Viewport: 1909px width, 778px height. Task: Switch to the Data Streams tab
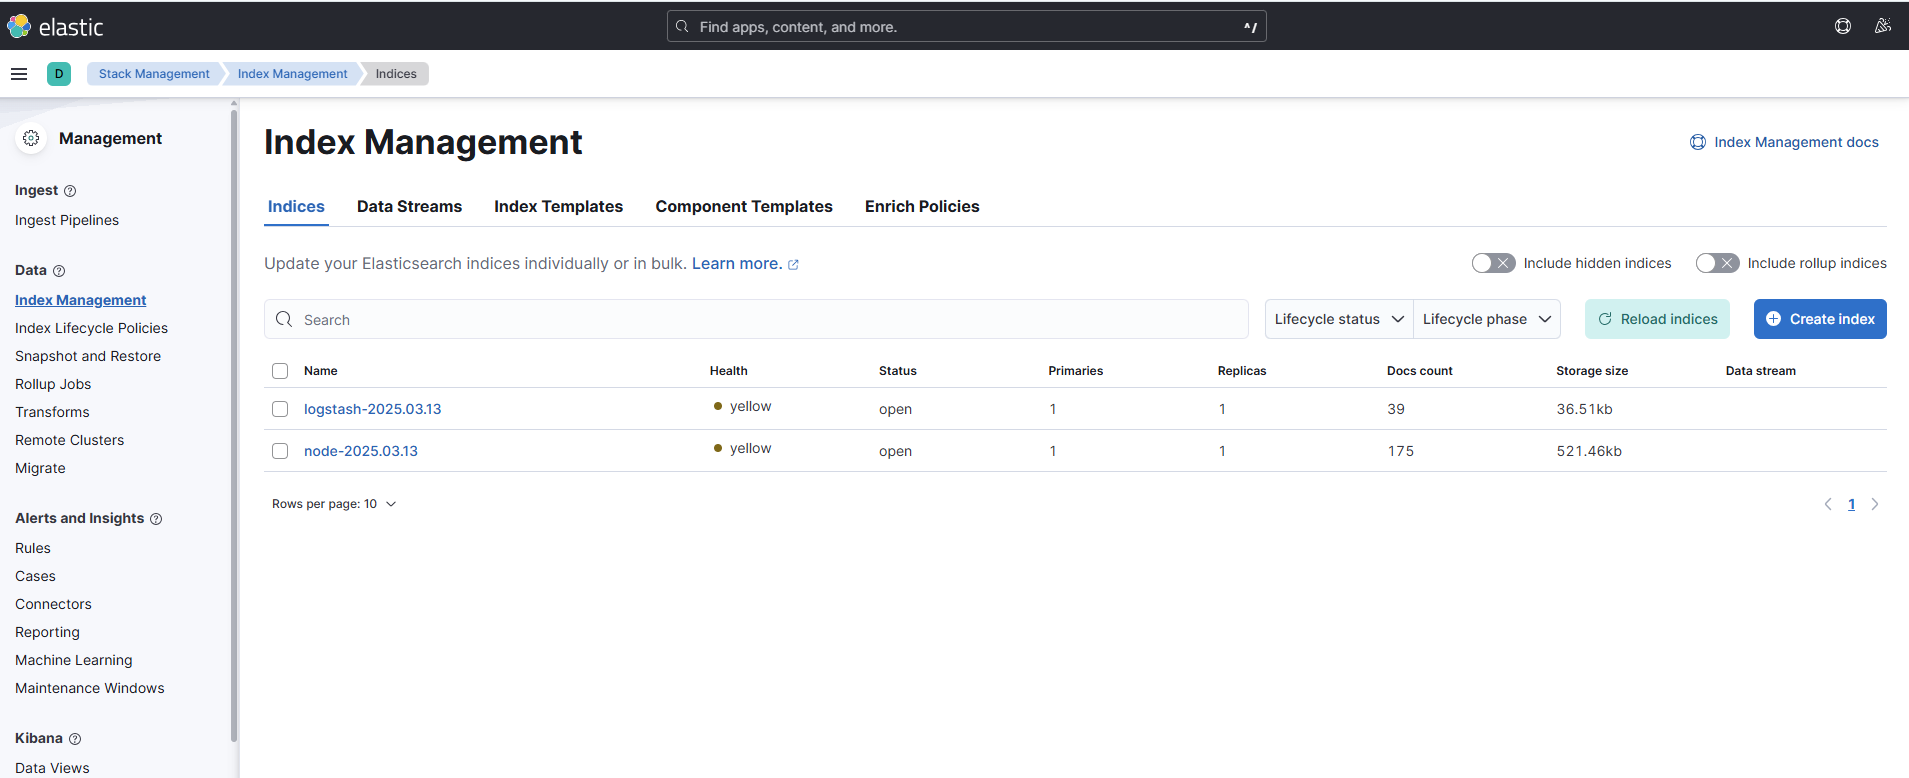(x=409, y=206)
